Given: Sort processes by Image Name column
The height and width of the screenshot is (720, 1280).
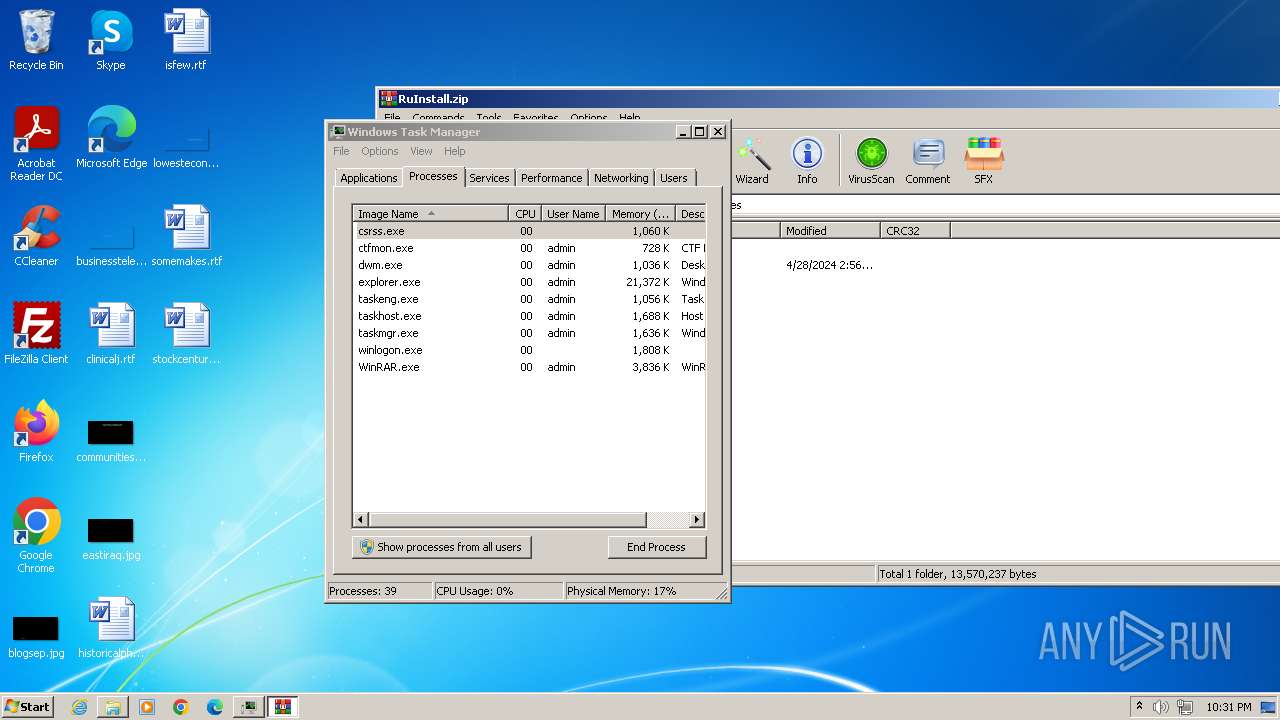Looking at the screenshot, I should (x=430, y=214).
